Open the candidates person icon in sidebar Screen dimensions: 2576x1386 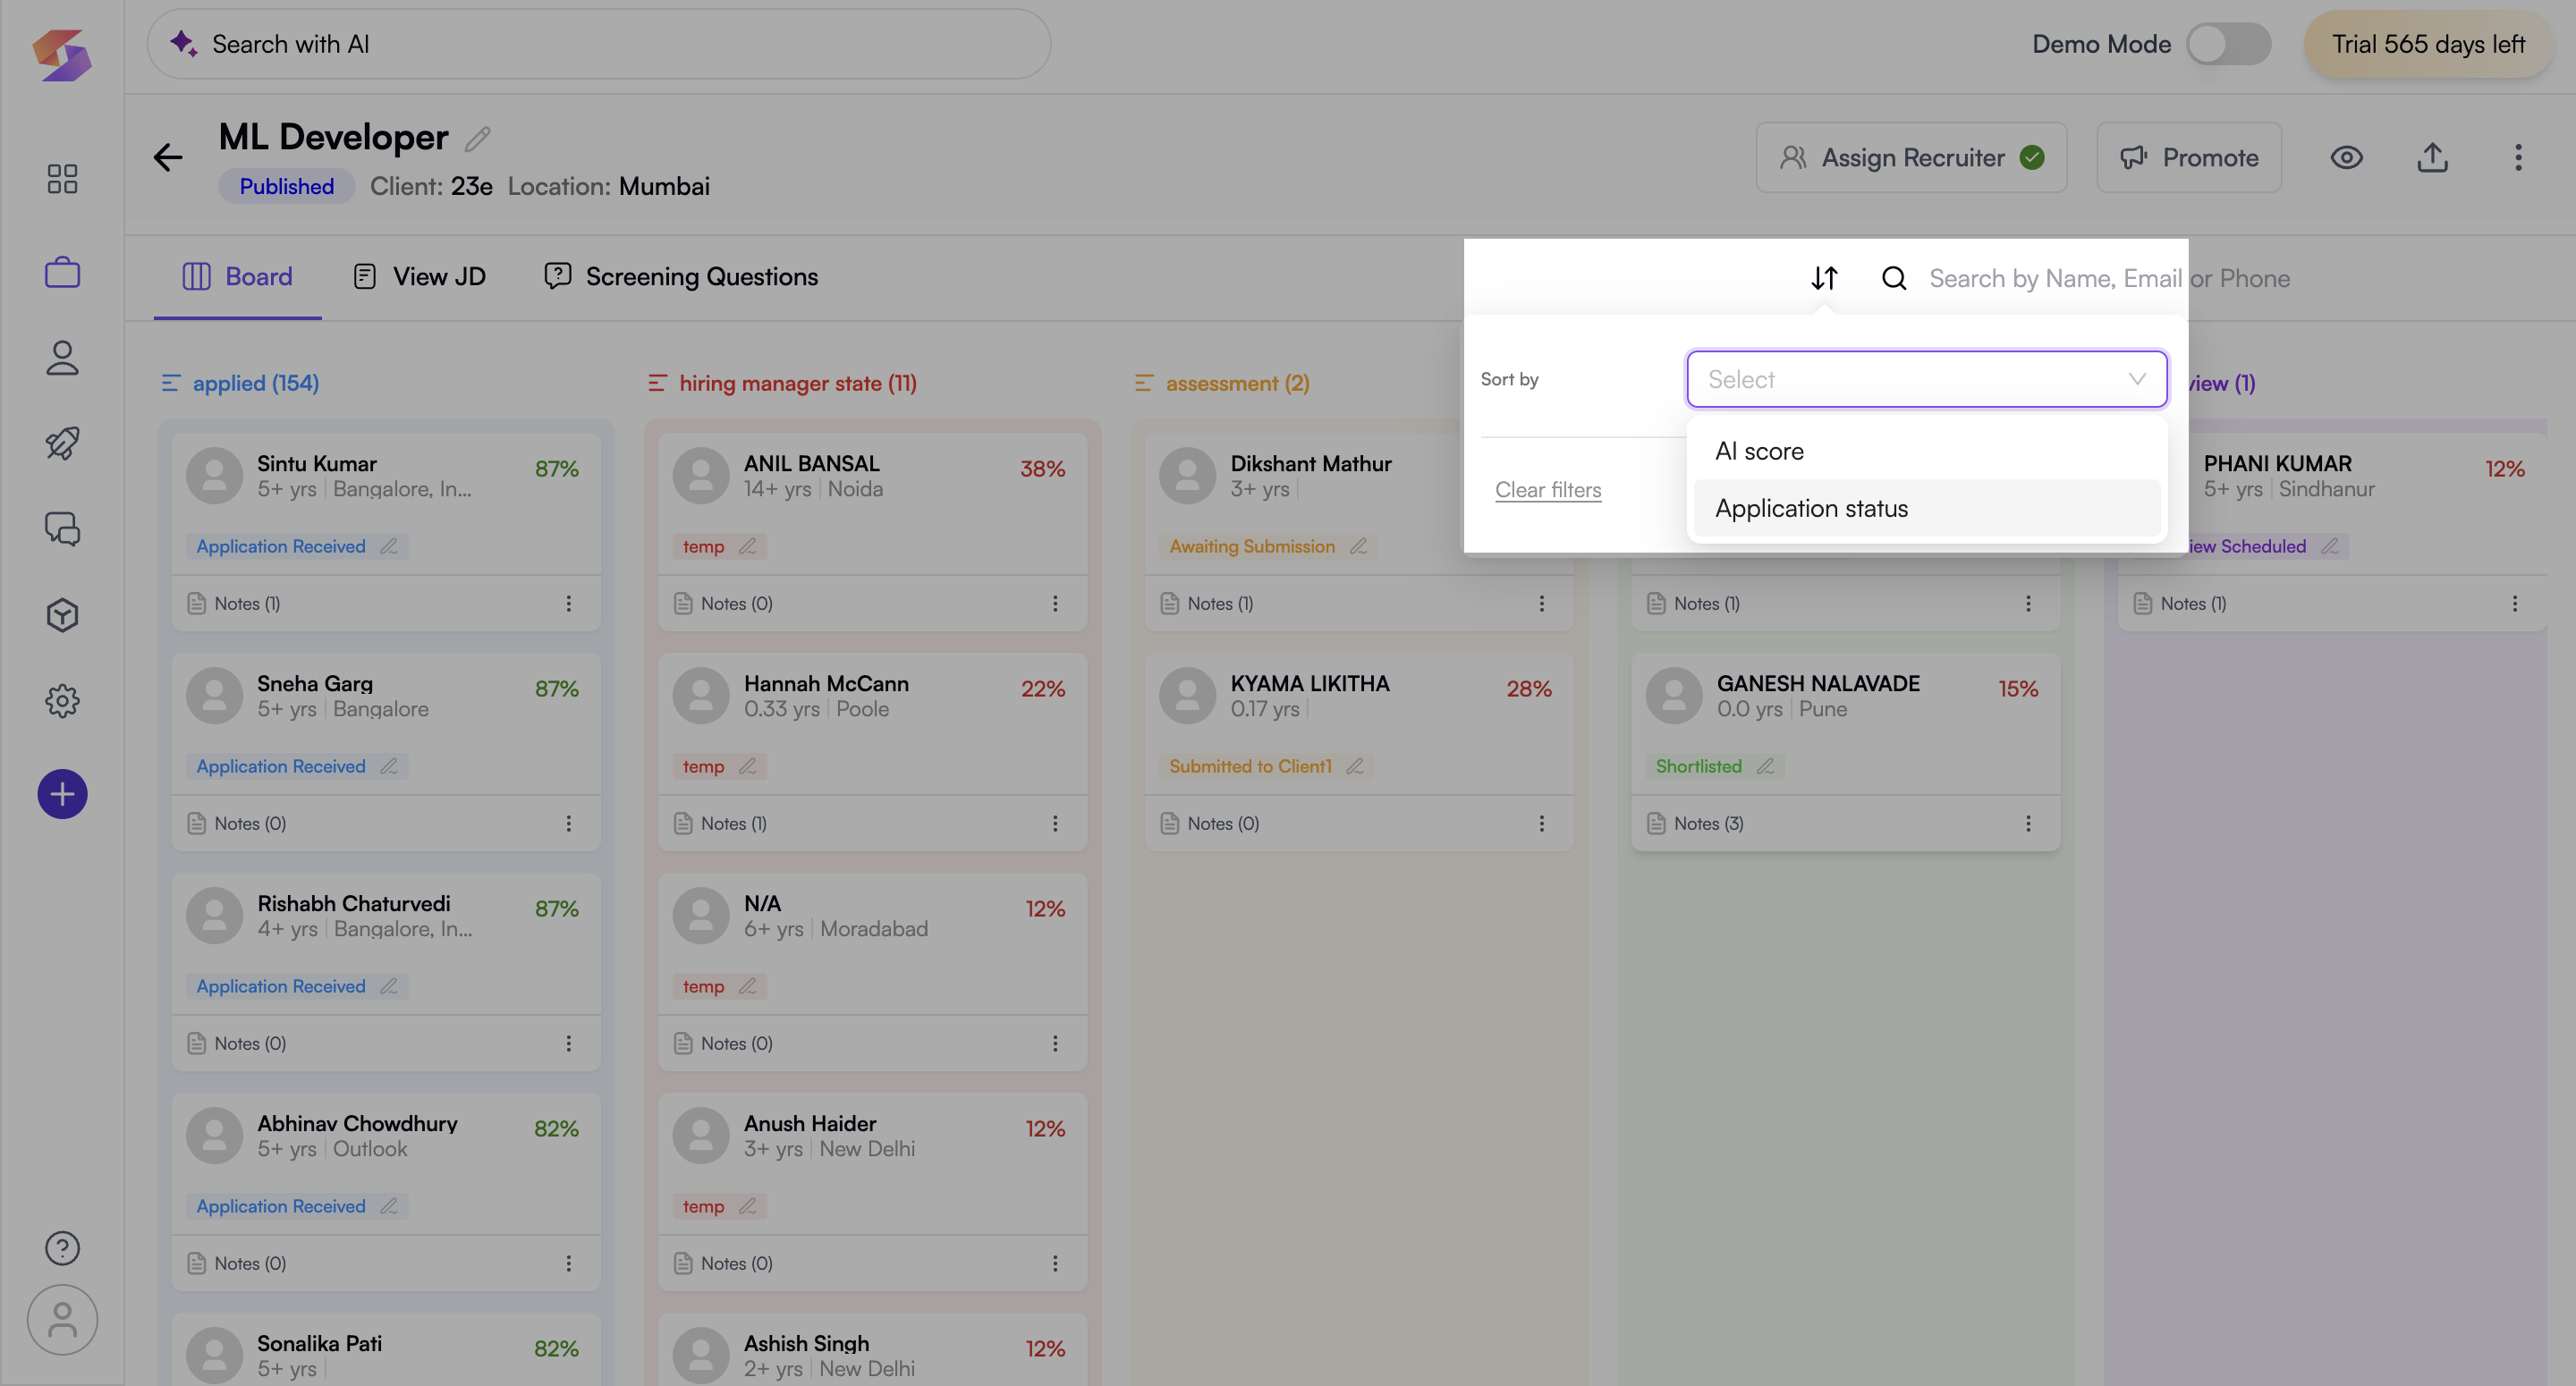[62, 358]
